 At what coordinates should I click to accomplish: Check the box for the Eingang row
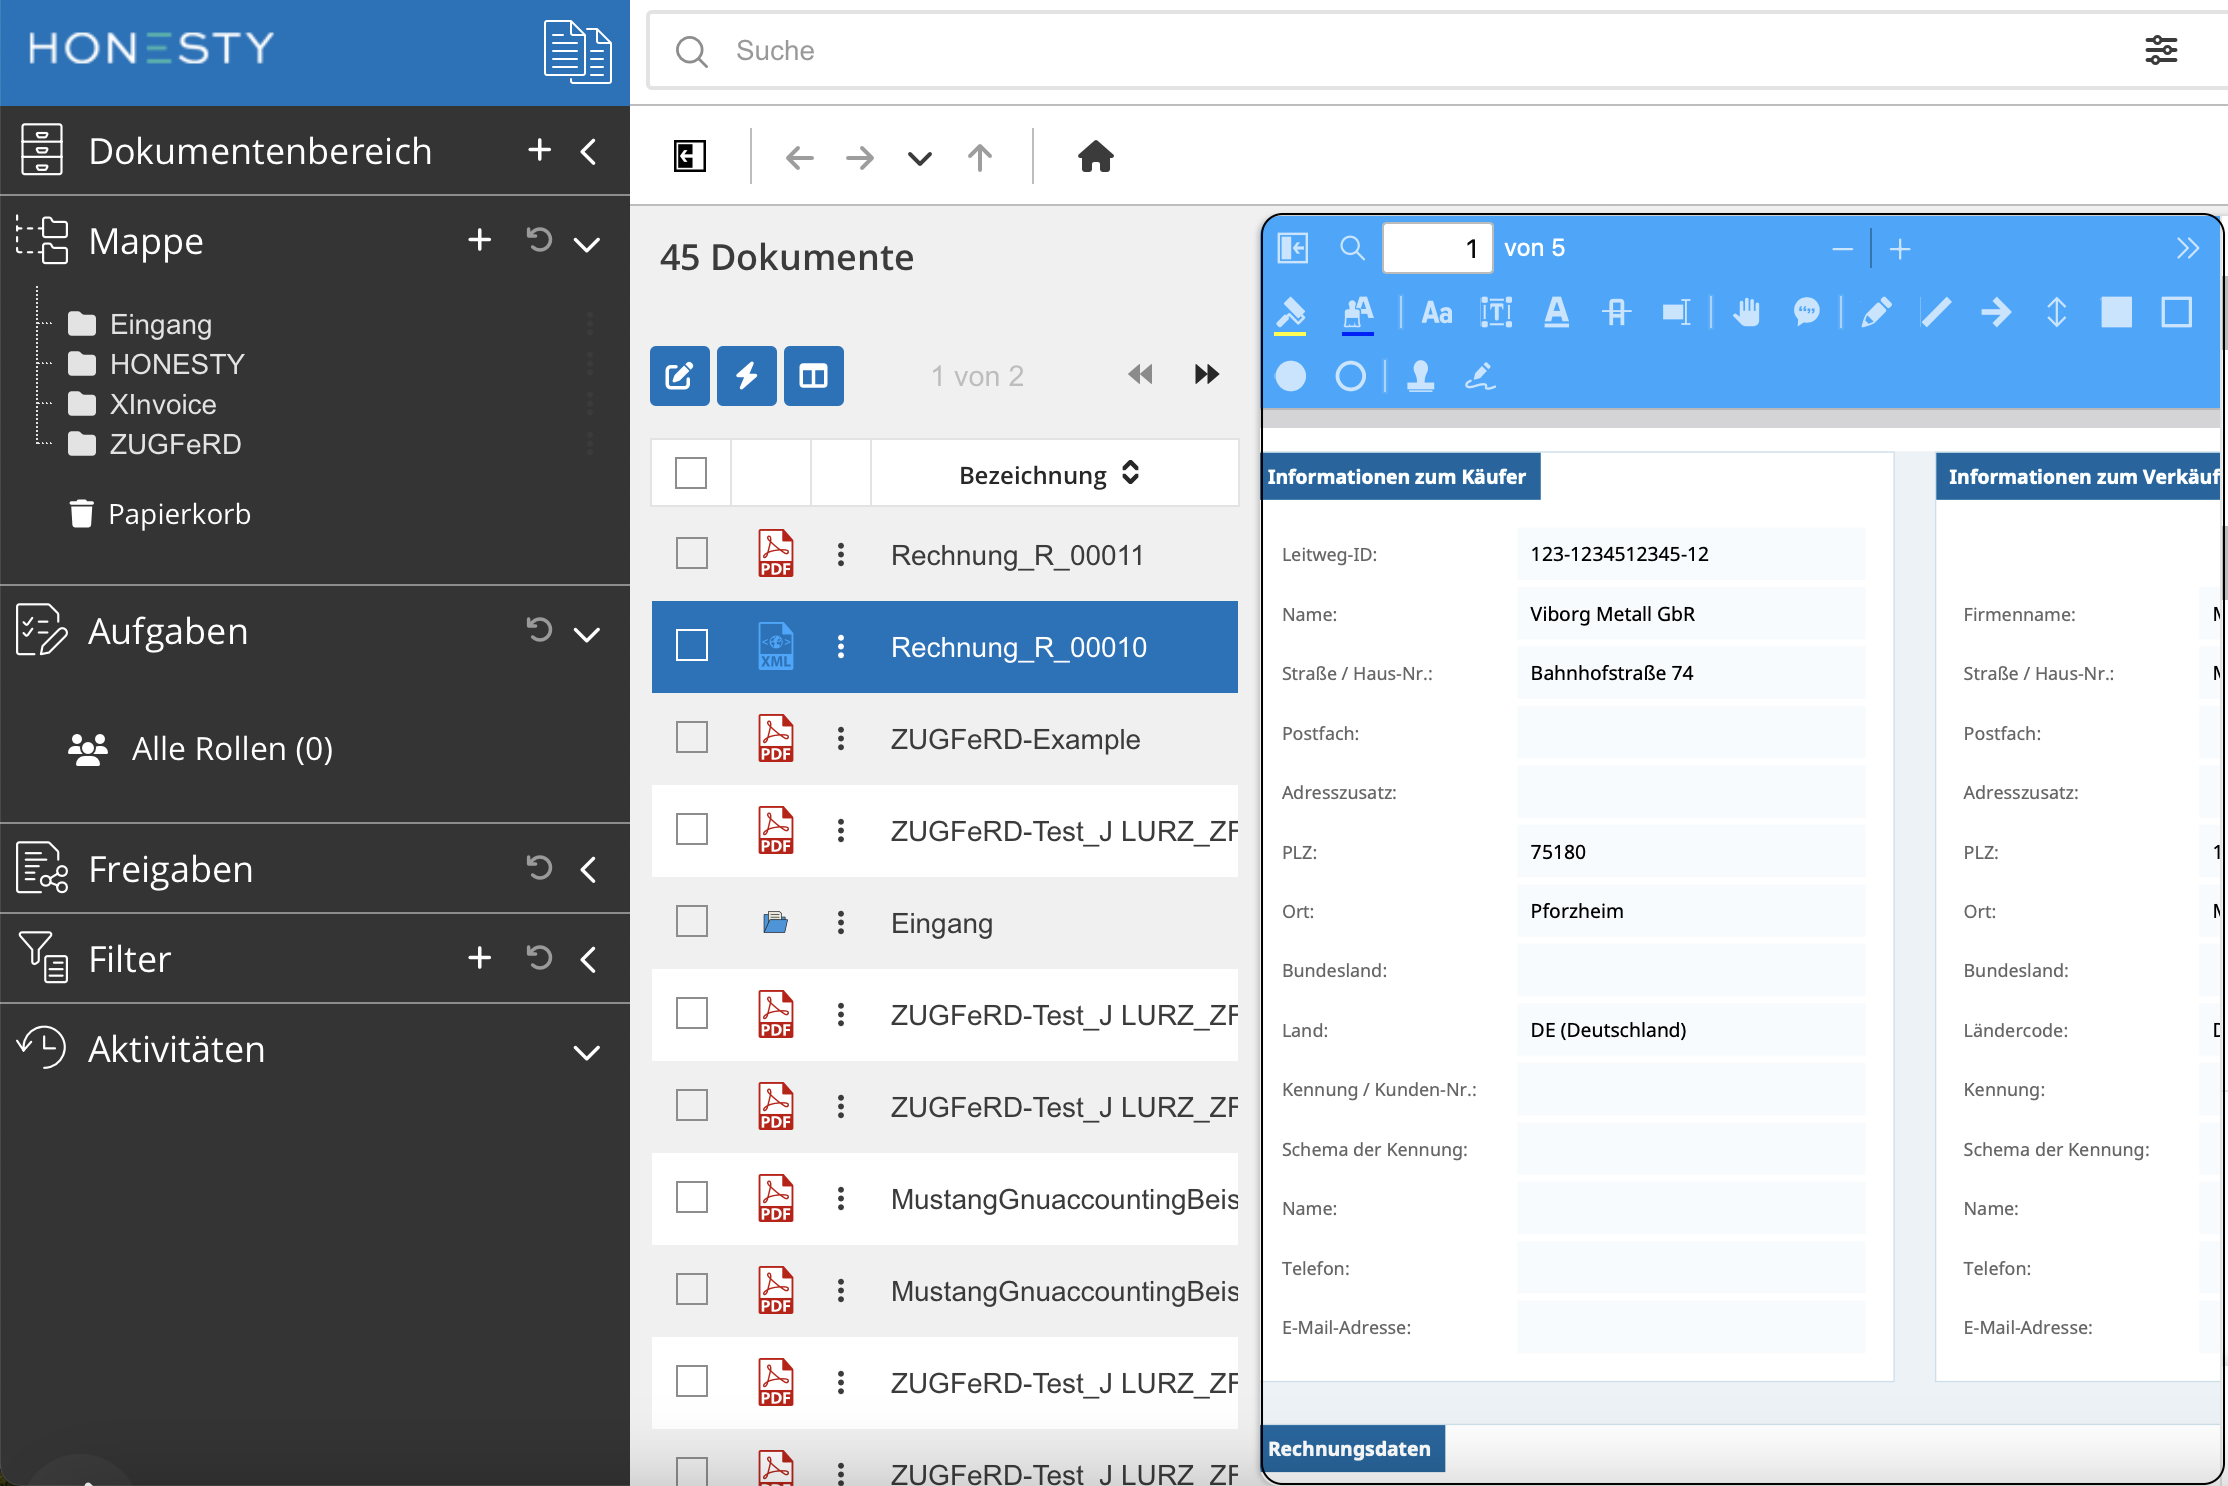pyautogui.click(x=692, y=921)
